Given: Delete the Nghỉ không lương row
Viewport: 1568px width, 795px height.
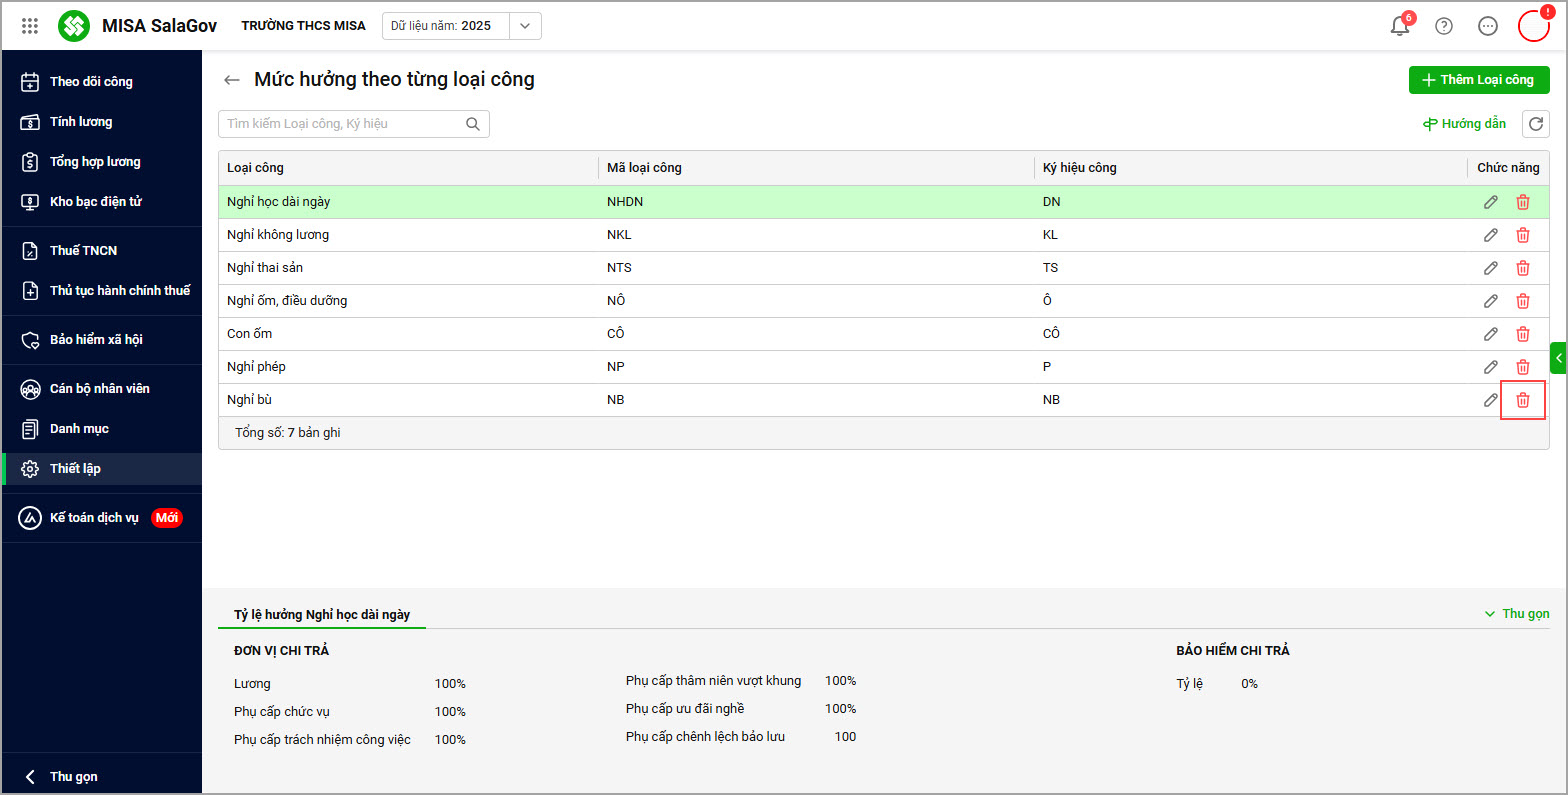Looking at the screenshot, I should pyautogui.click(x=1523, y=235).
